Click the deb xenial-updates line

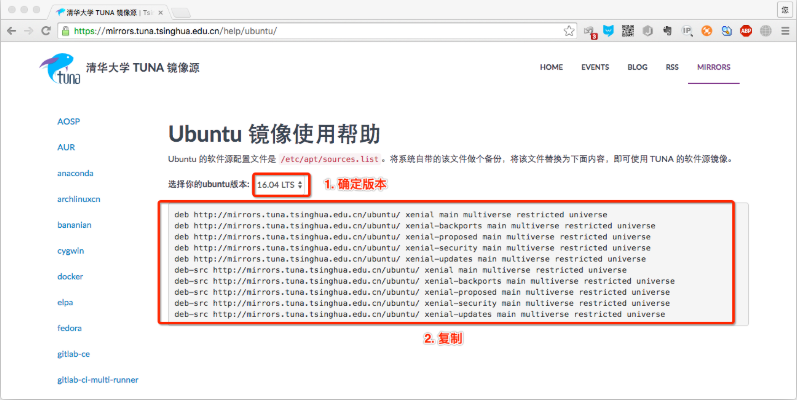coord(410,259)
